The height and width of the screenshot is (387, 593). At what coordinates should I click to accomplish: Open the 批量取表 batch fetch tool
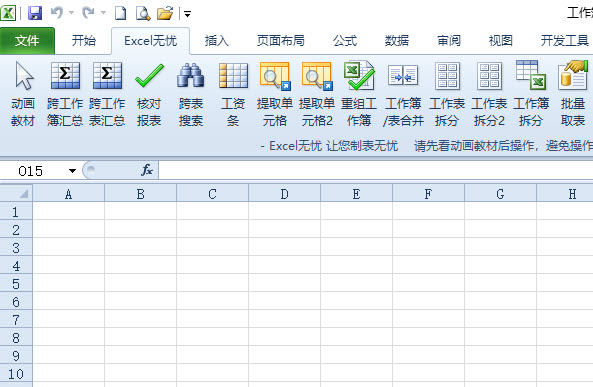click(x=573, y=94)
